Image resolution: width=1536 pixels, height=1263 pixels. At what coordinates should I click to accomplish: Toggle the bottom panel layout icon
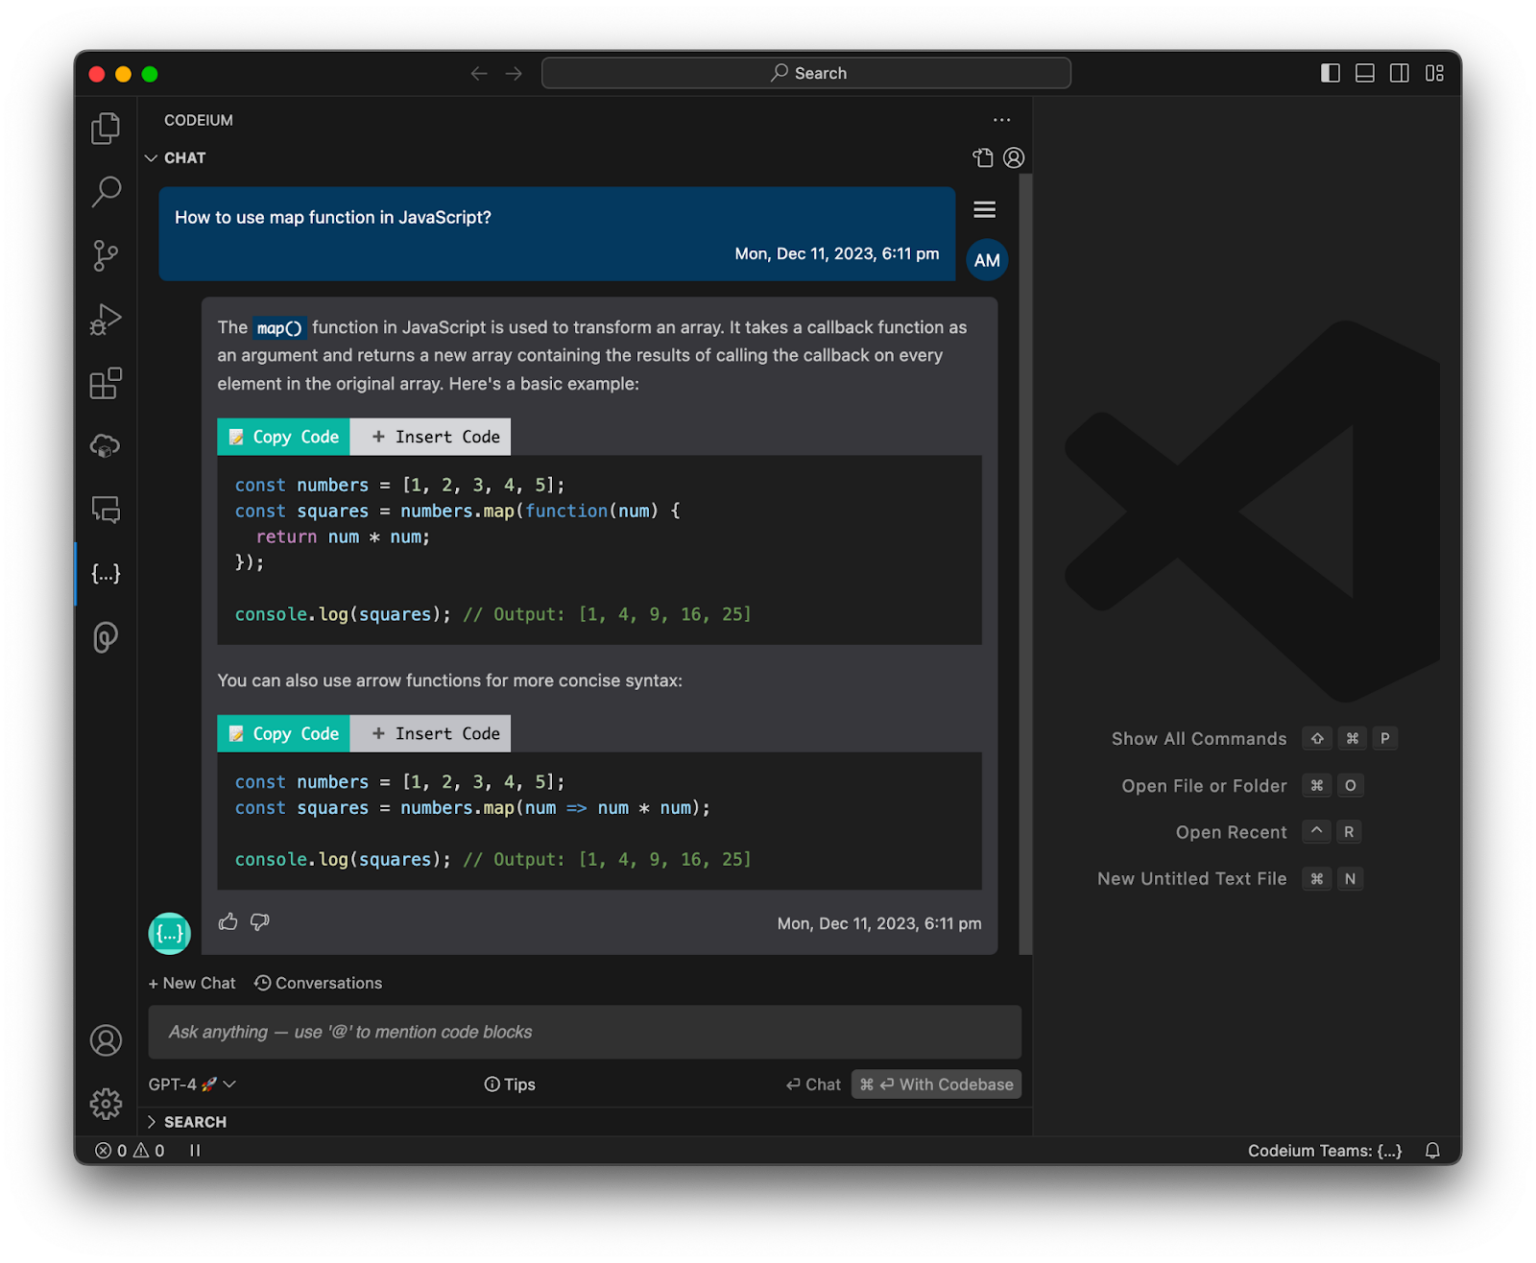coord(1364,73)
